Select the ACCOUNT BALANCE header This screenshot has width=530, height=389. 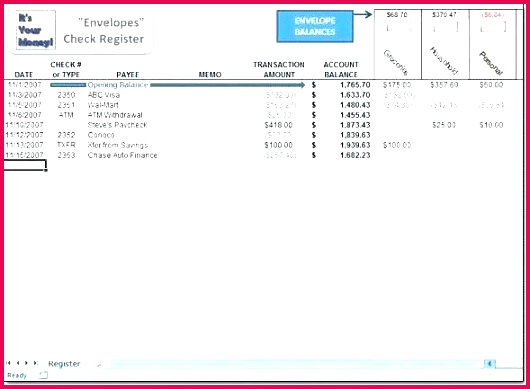coord(341,69)
